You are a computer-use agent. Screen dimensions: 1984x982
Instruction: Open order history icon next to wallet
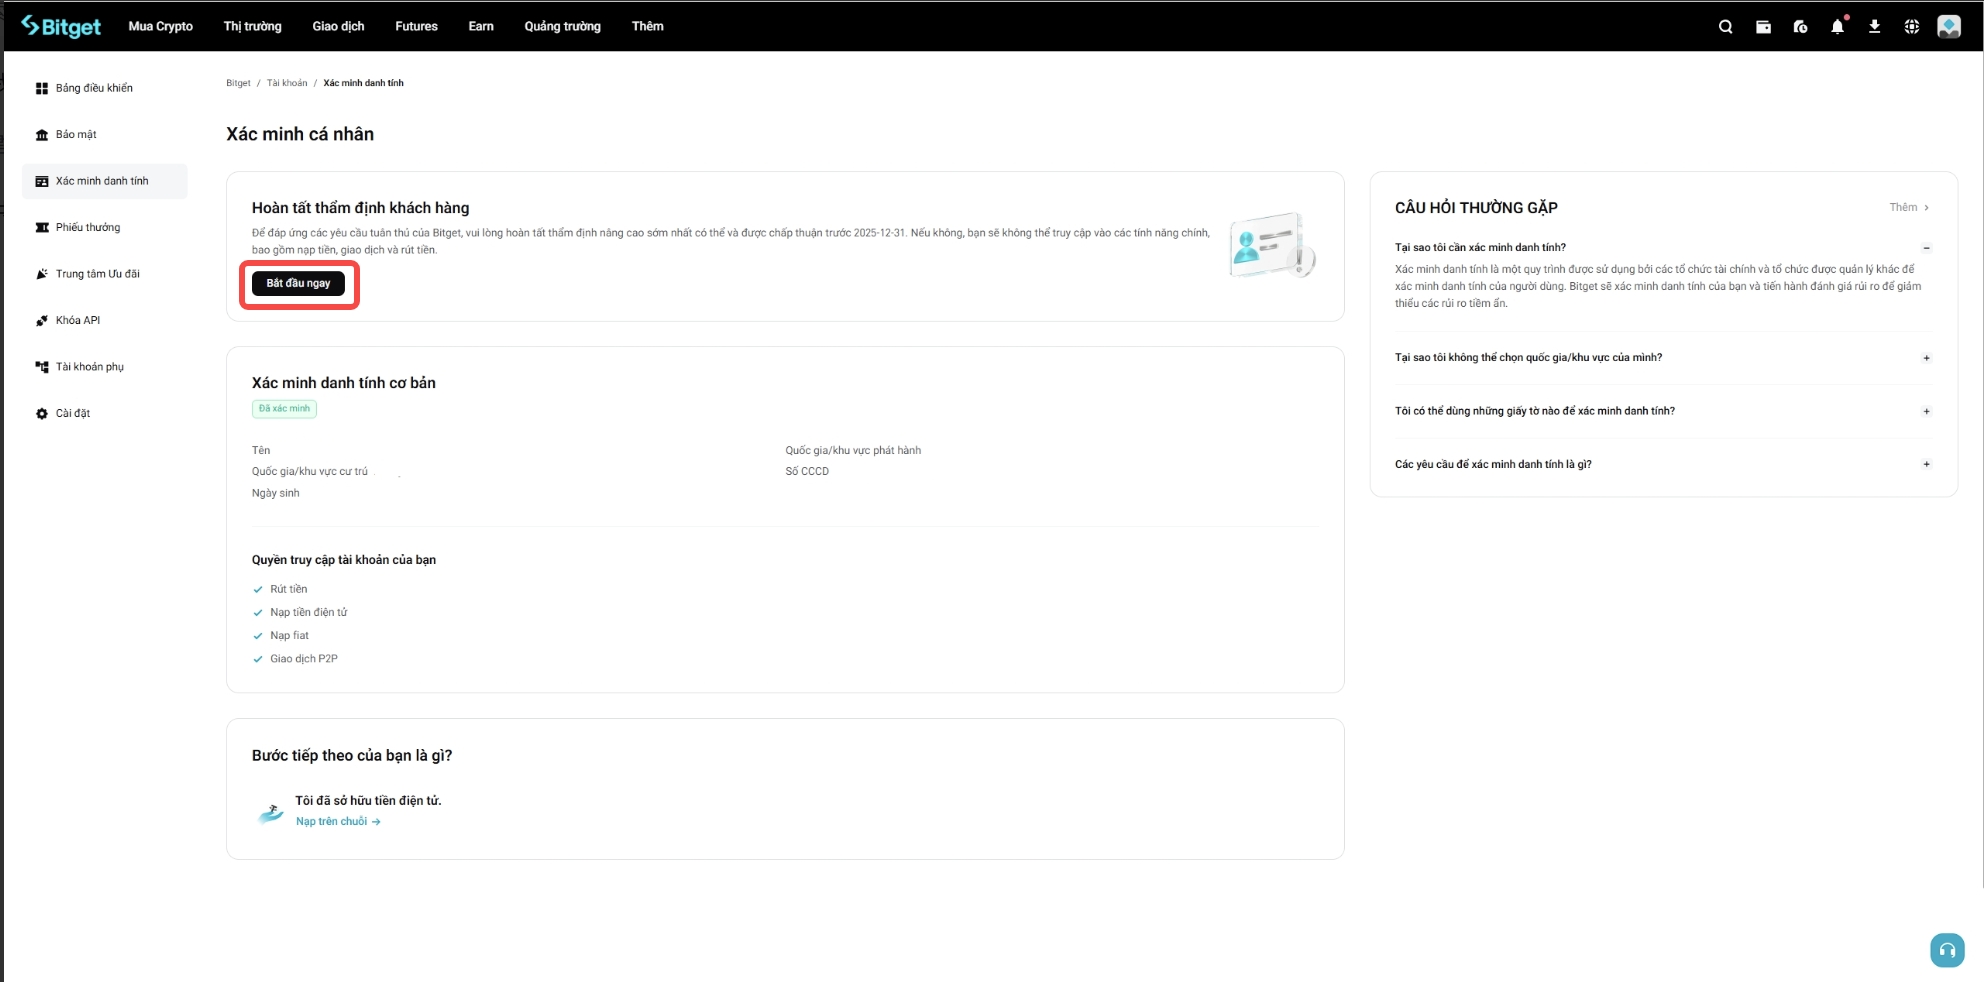click(1800, 26)
